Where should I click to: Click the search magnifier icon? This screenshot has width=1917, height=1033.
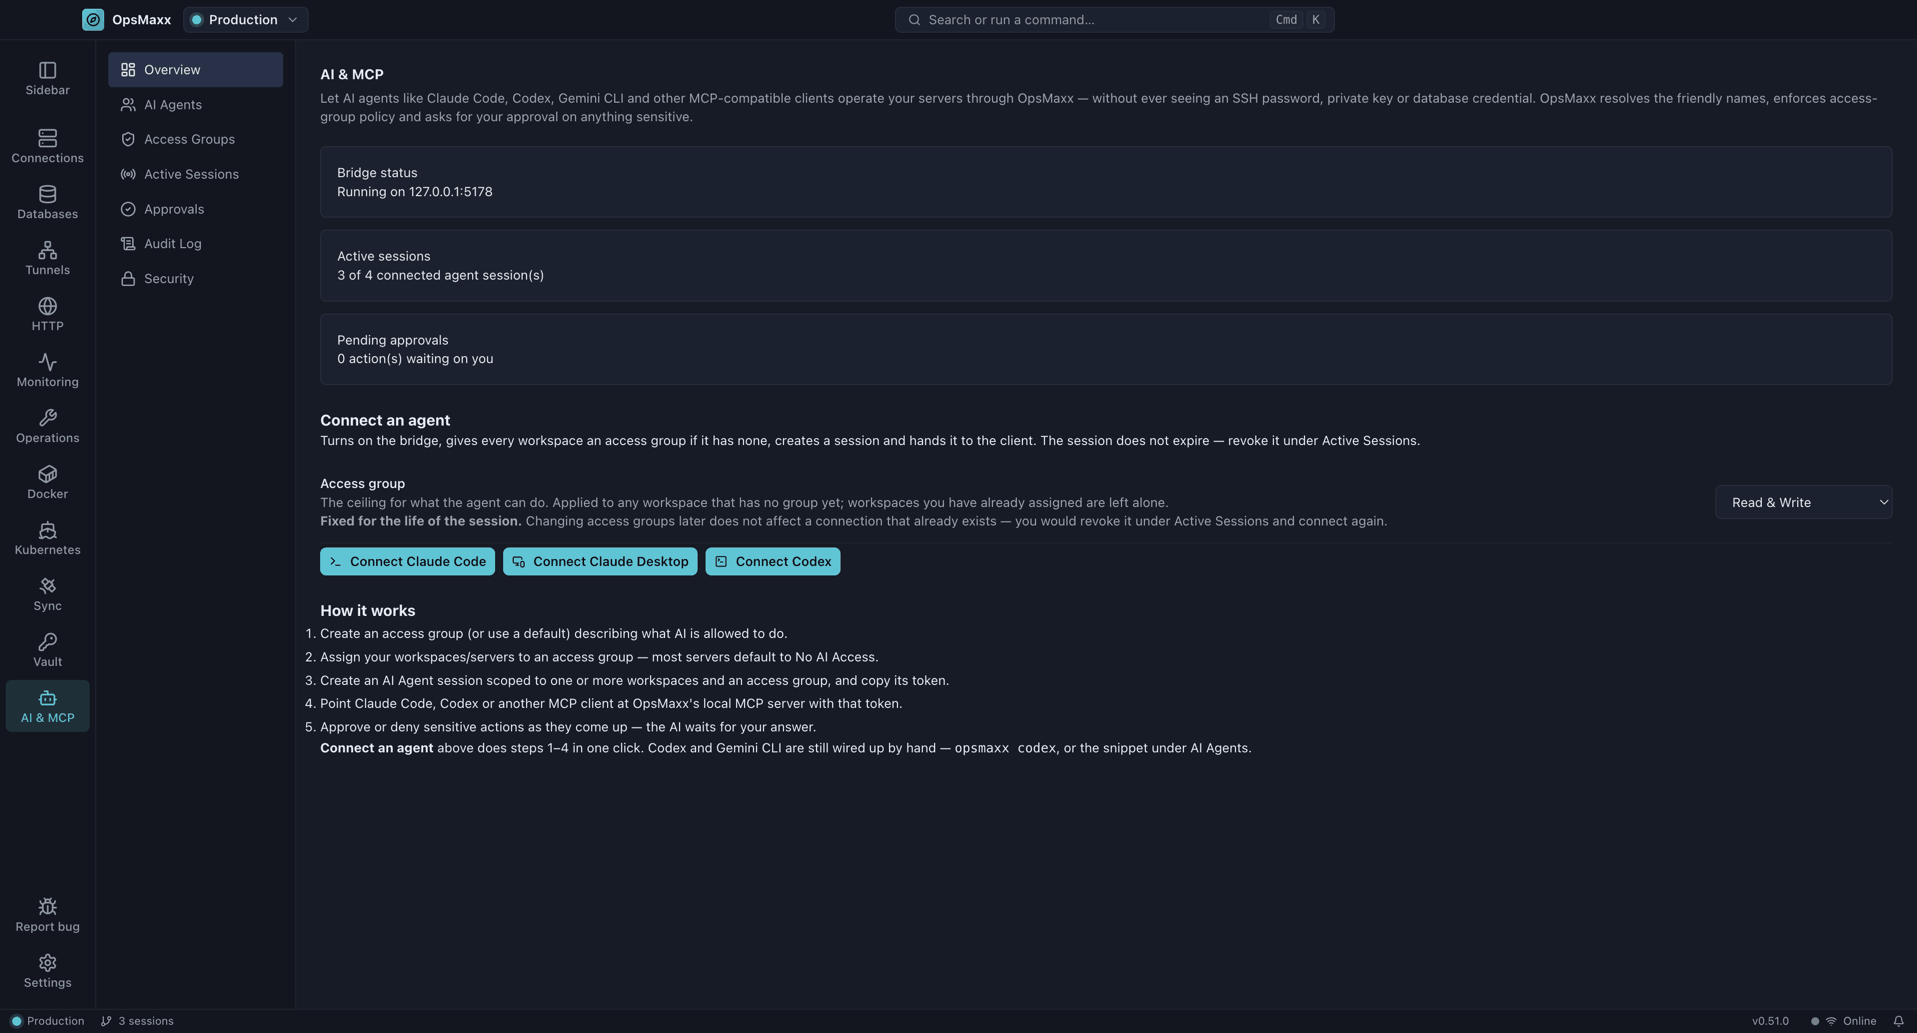[x=914, y=20]
